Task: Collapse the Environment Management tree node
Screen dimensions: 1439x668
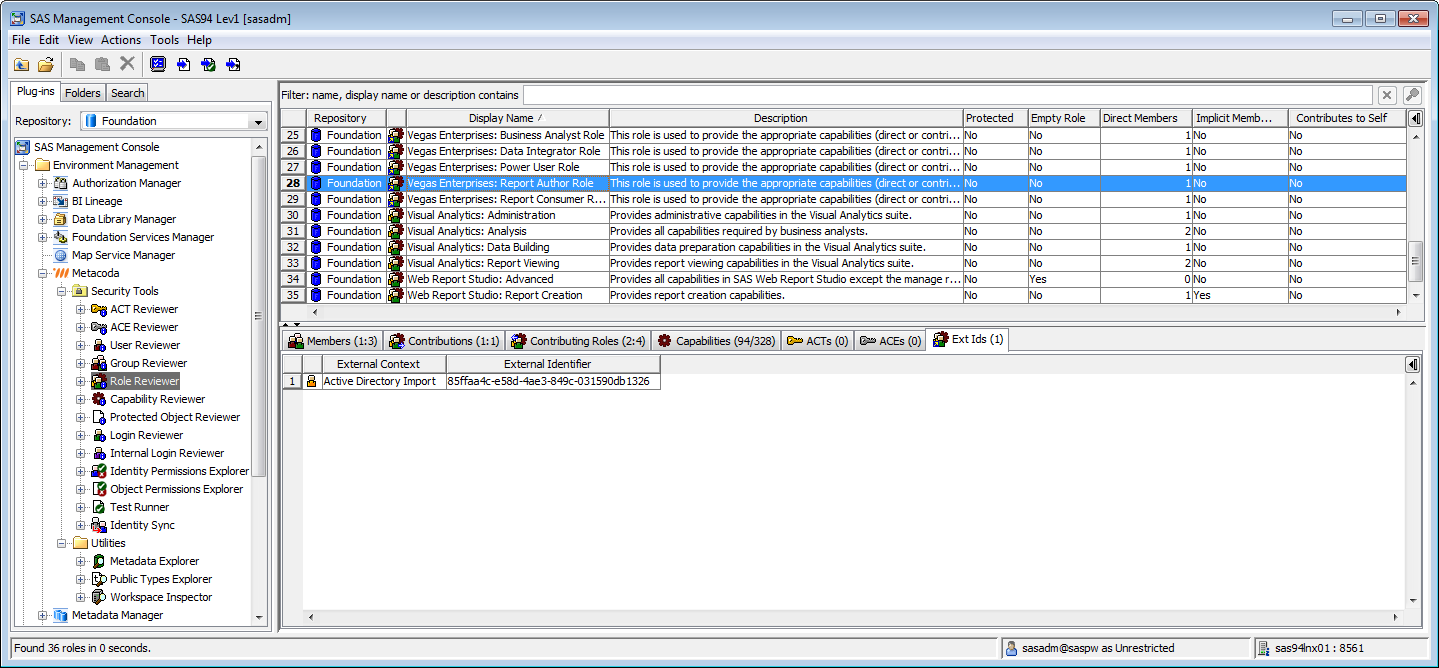Action: coord(24,165)
